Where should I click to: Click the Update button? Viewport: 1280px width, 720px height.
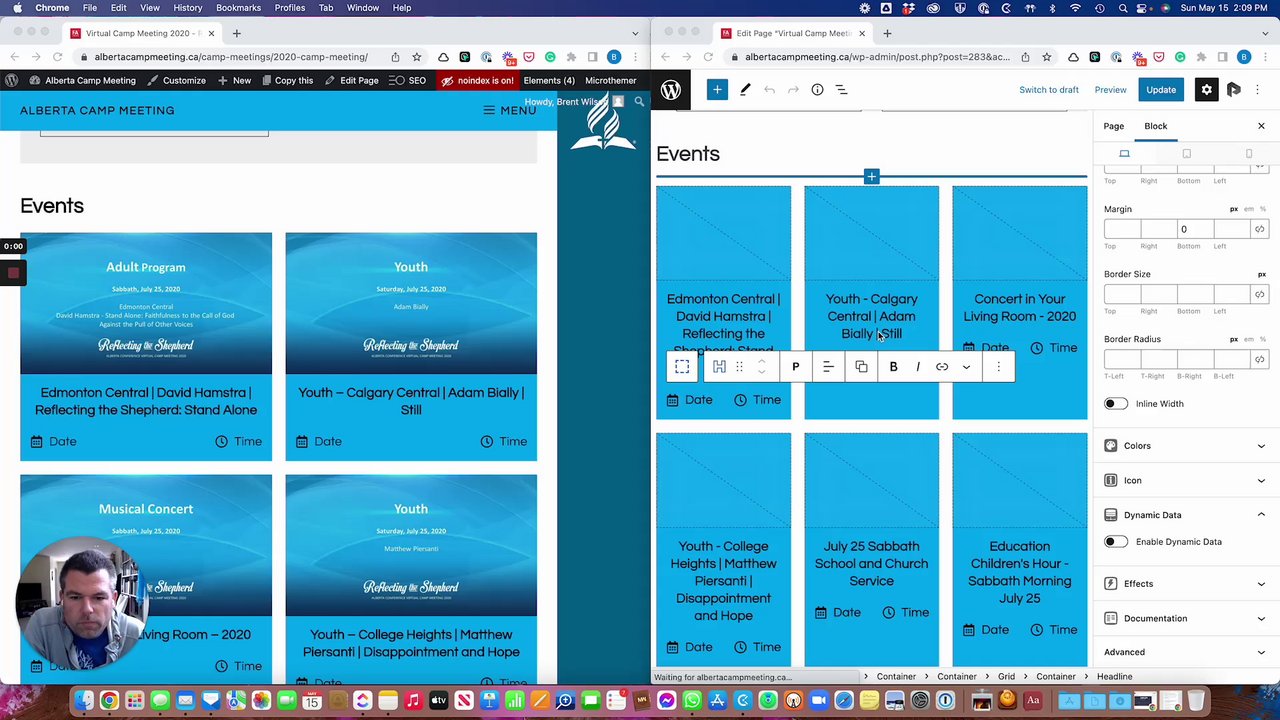[x=1161, y=90]
